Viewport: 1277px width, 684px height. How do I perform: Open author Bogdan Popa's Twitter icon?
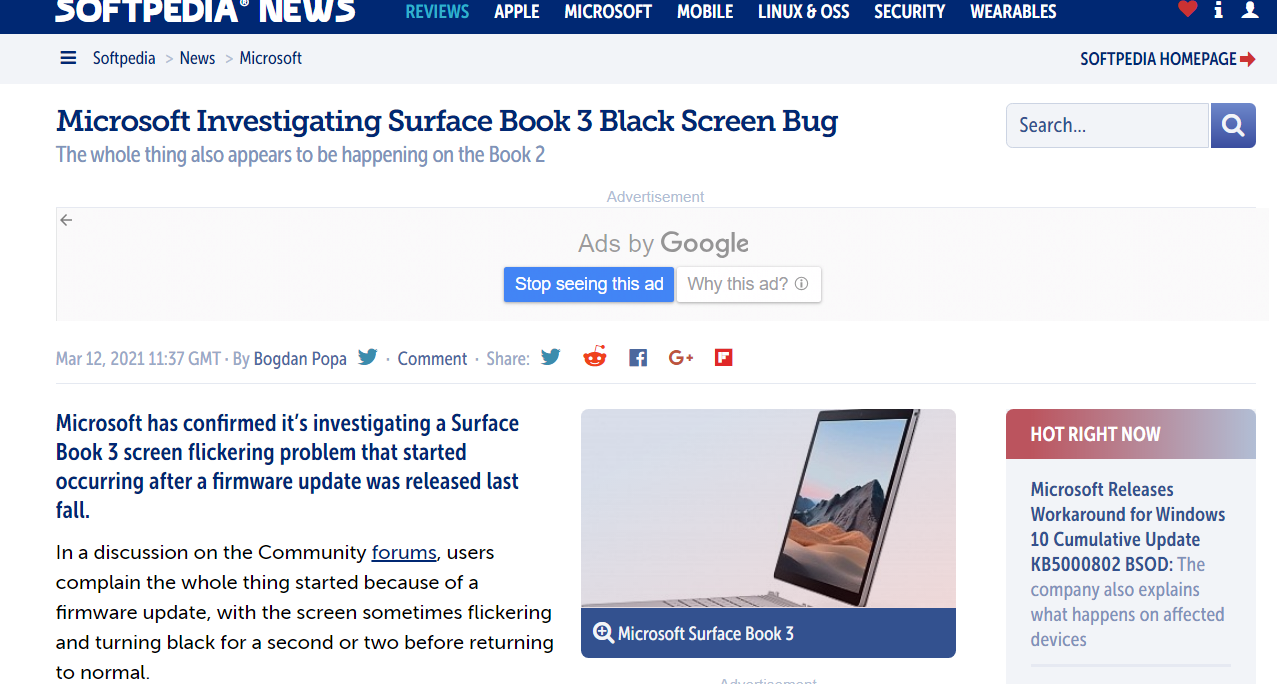[368, 357]
